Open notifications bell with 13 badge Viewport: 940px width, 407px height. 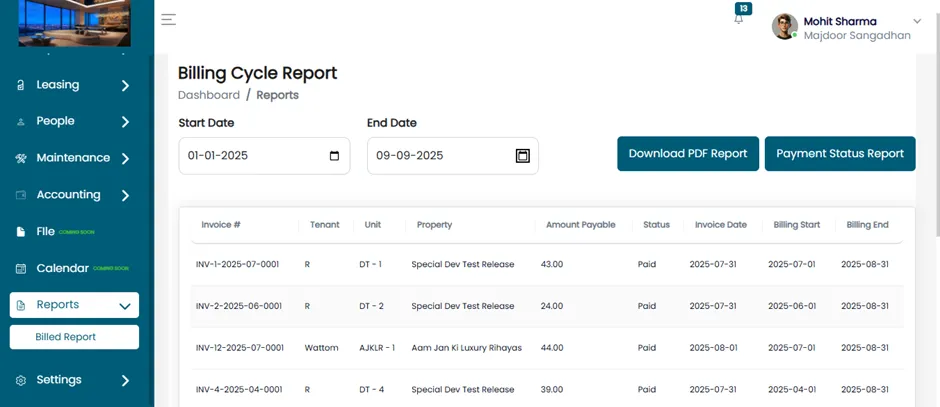tap(739, 19)
